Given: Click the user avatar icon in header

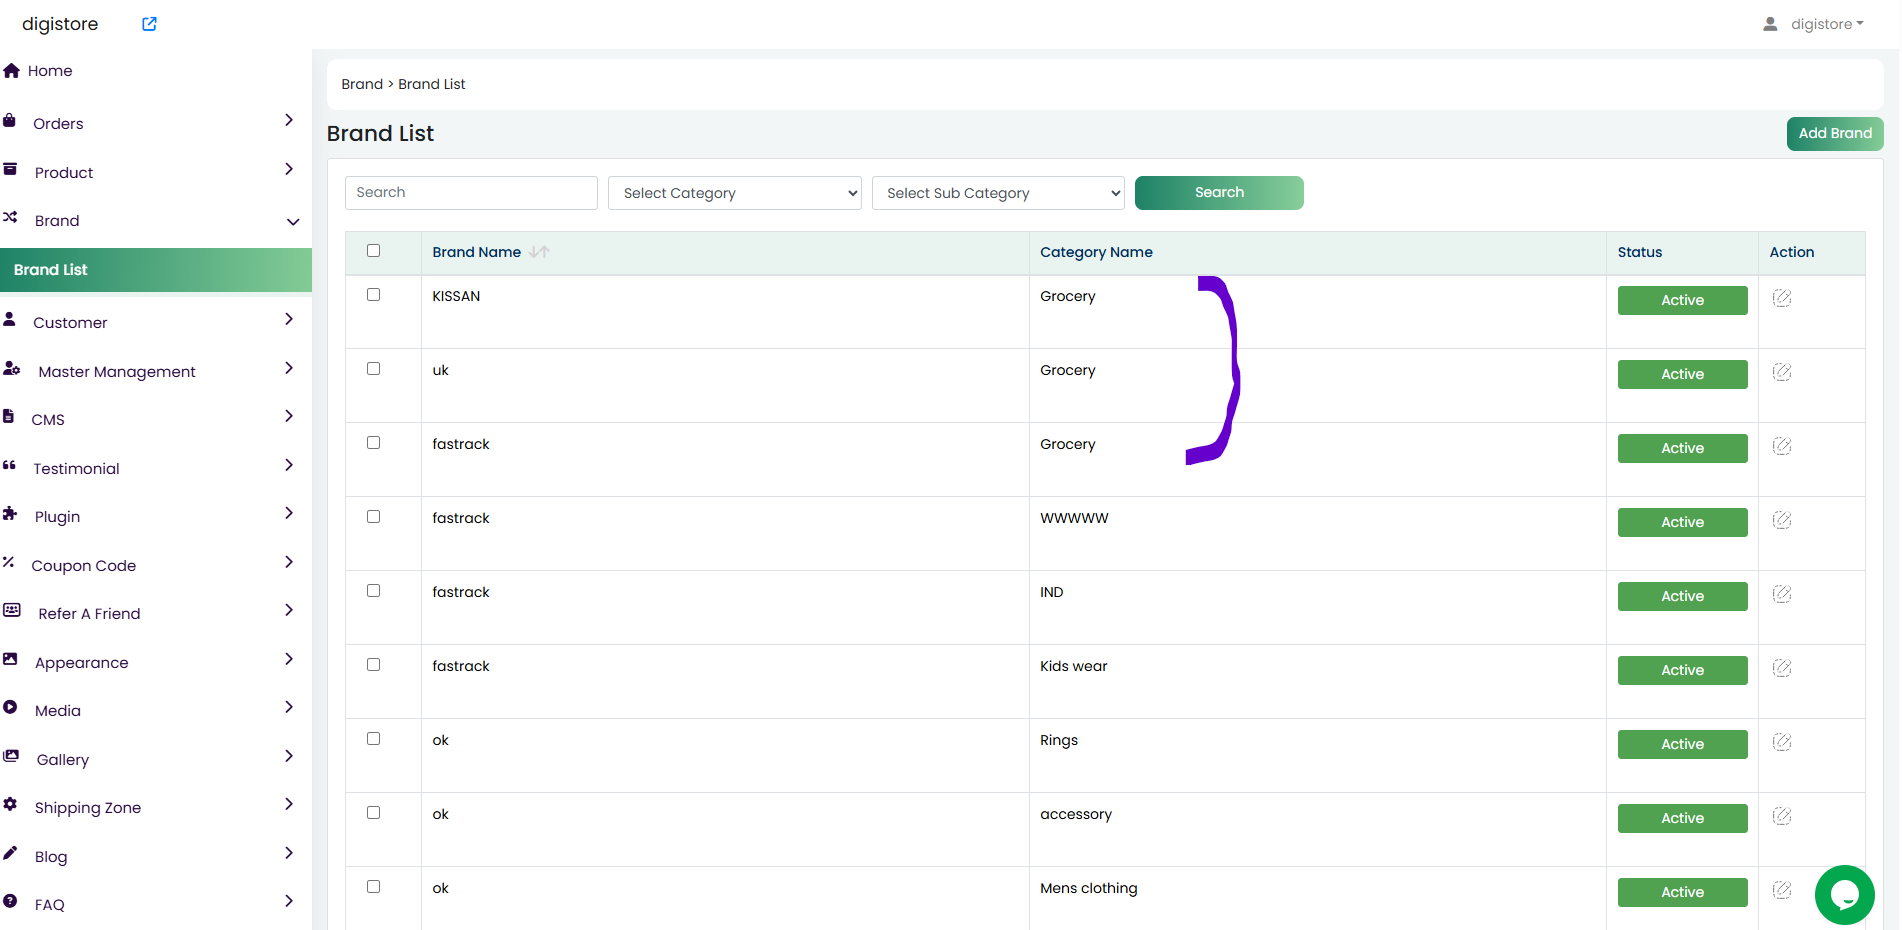Looking at the screenshot, I should [1770, 24].
